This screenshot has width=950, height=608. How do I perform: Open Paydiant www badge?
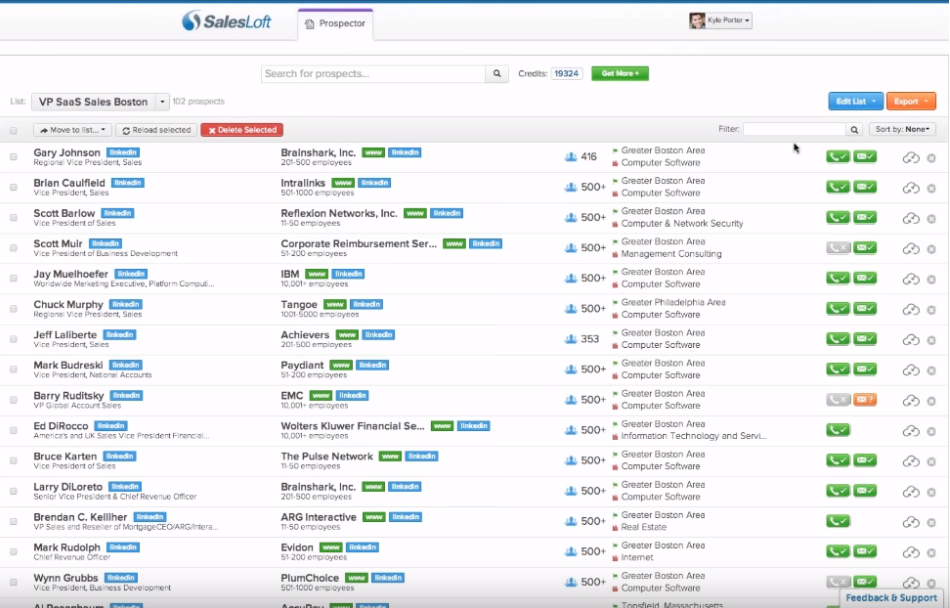(x=341, y=365)
